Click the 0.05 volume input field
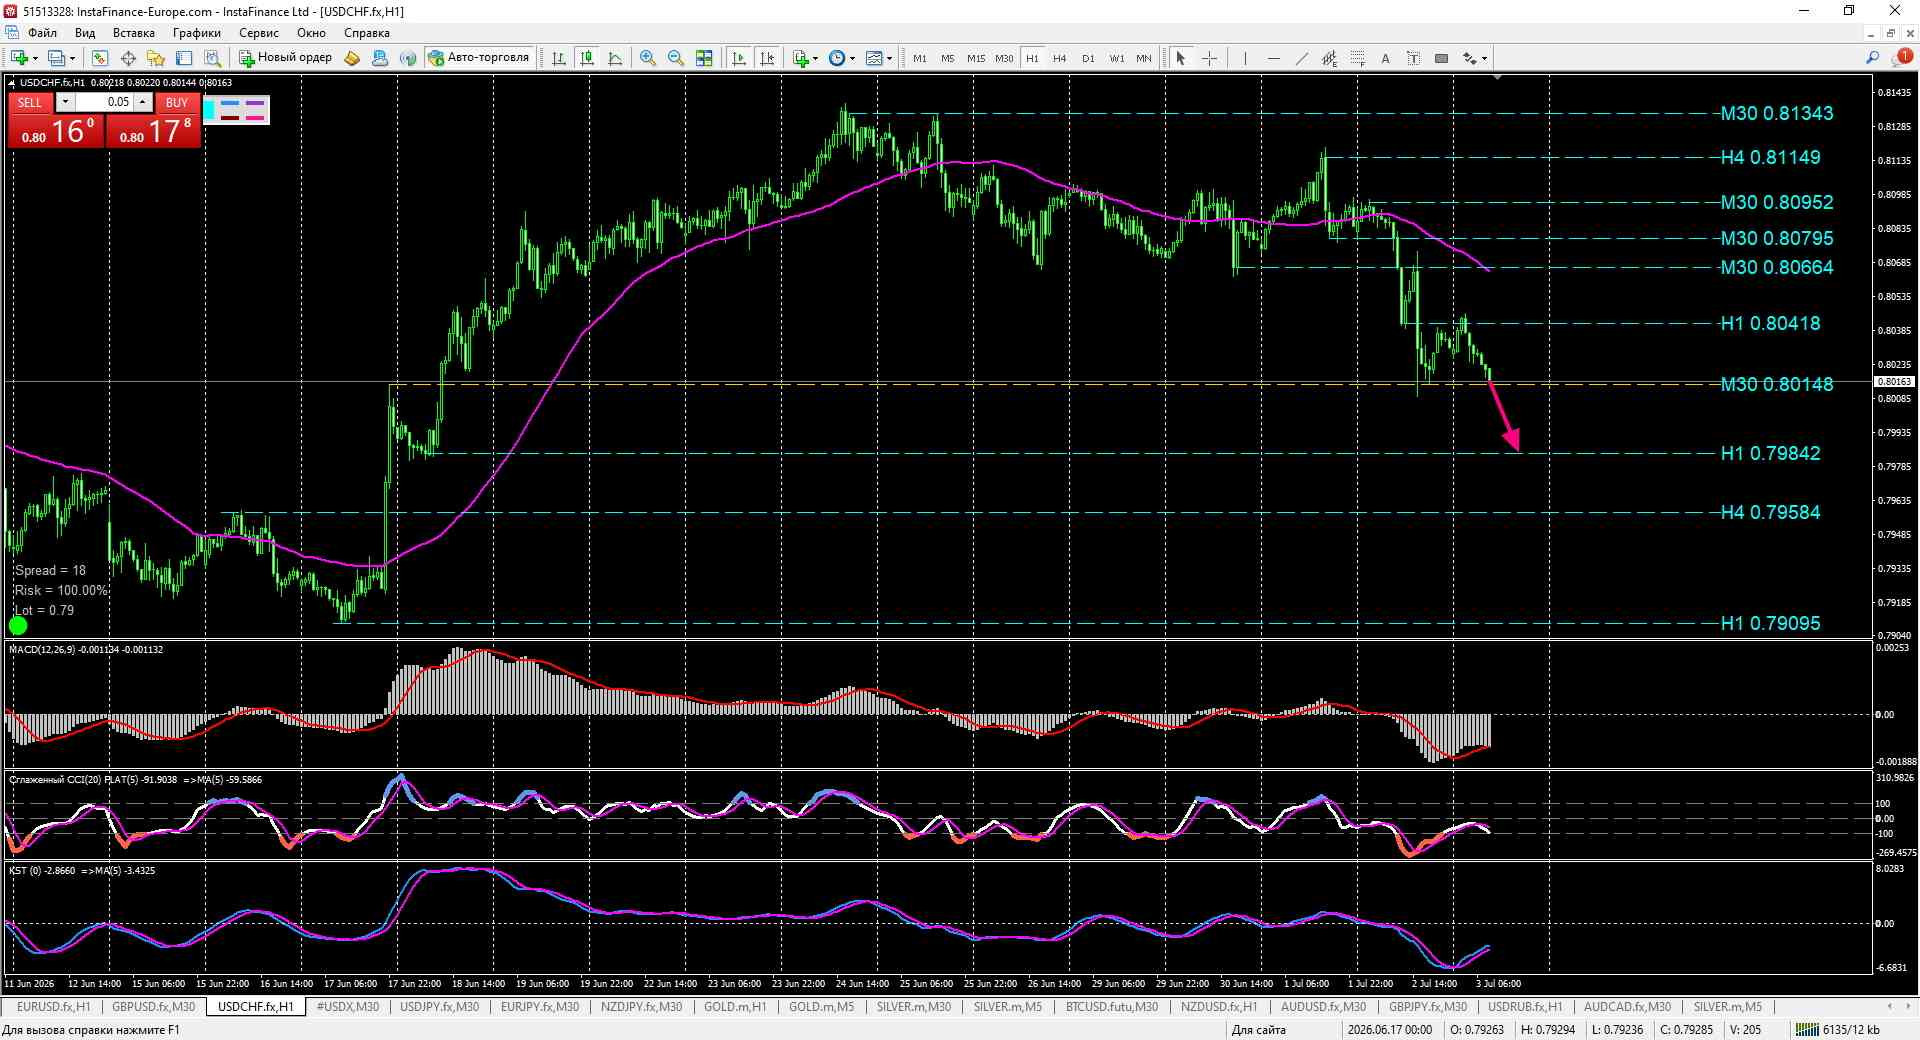The height and width of the screenshot is (1040, 1920). pos(105,102)
